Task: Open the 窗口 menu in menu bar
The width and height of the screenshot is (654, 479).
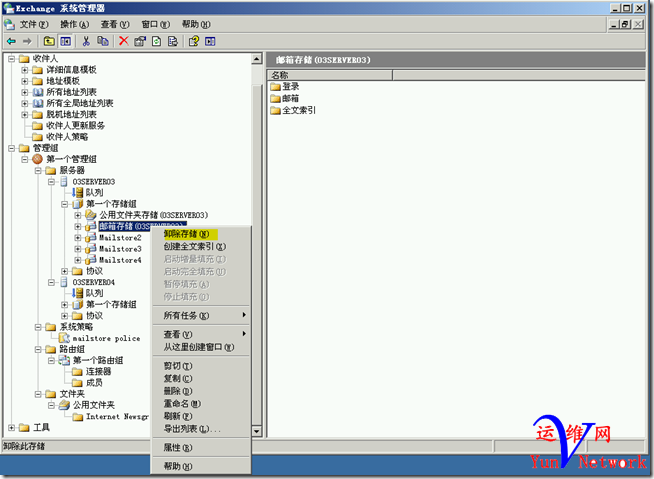Action: coord(156,24)
